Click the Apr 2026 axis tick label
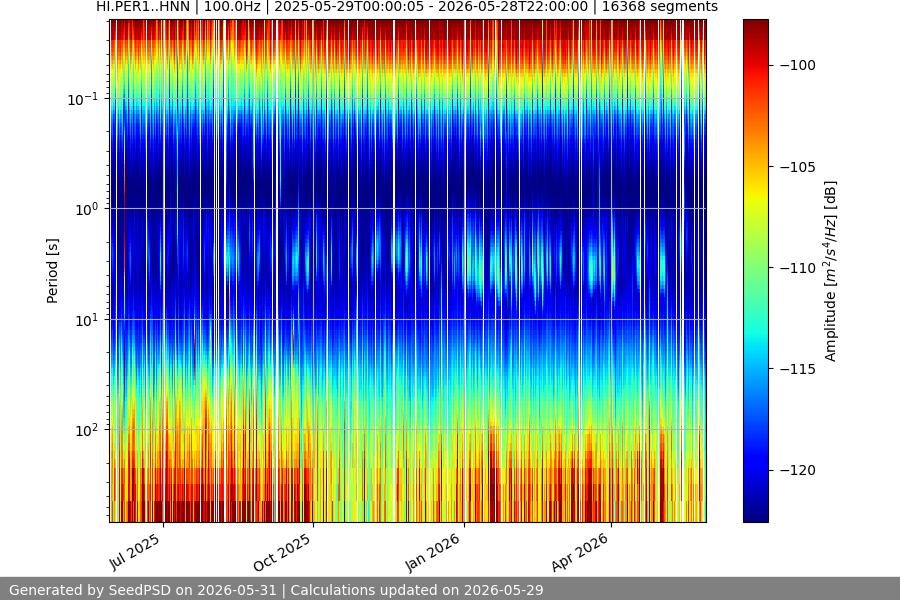 580,552
